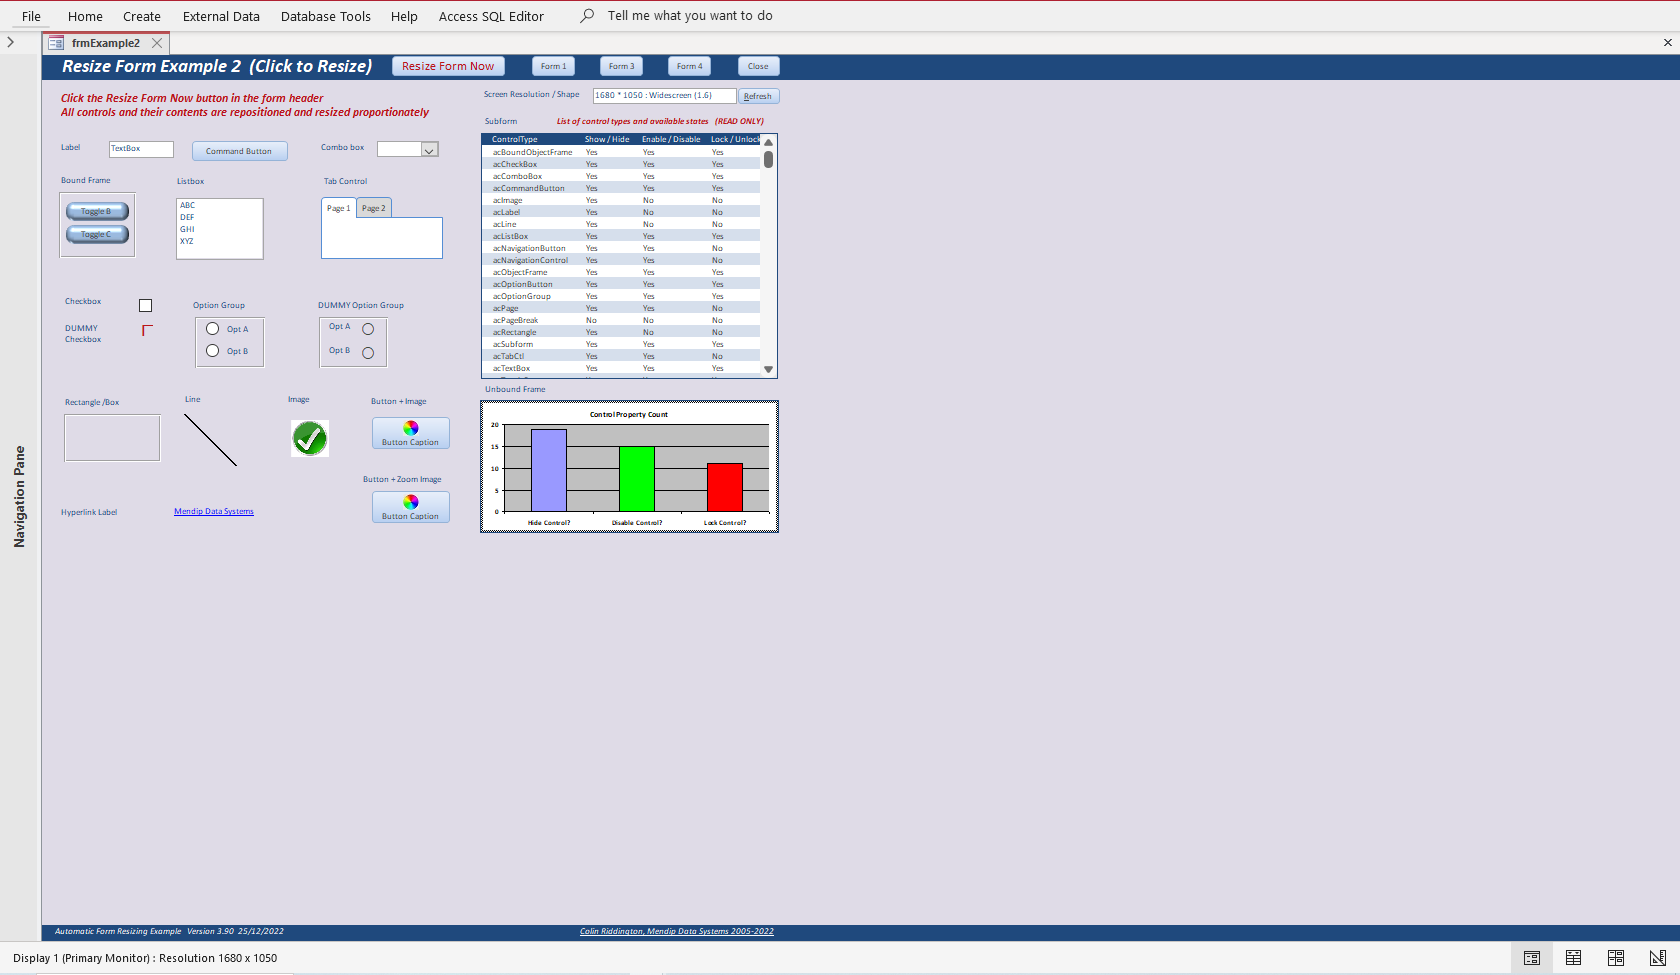Switch to Datasheet View in status bar
Screen dimensions: 1680x975
[x=1573, y=958]
